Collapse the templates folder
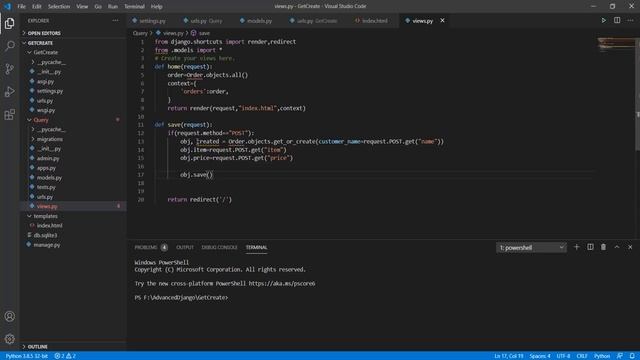 (x=45, y=216)
